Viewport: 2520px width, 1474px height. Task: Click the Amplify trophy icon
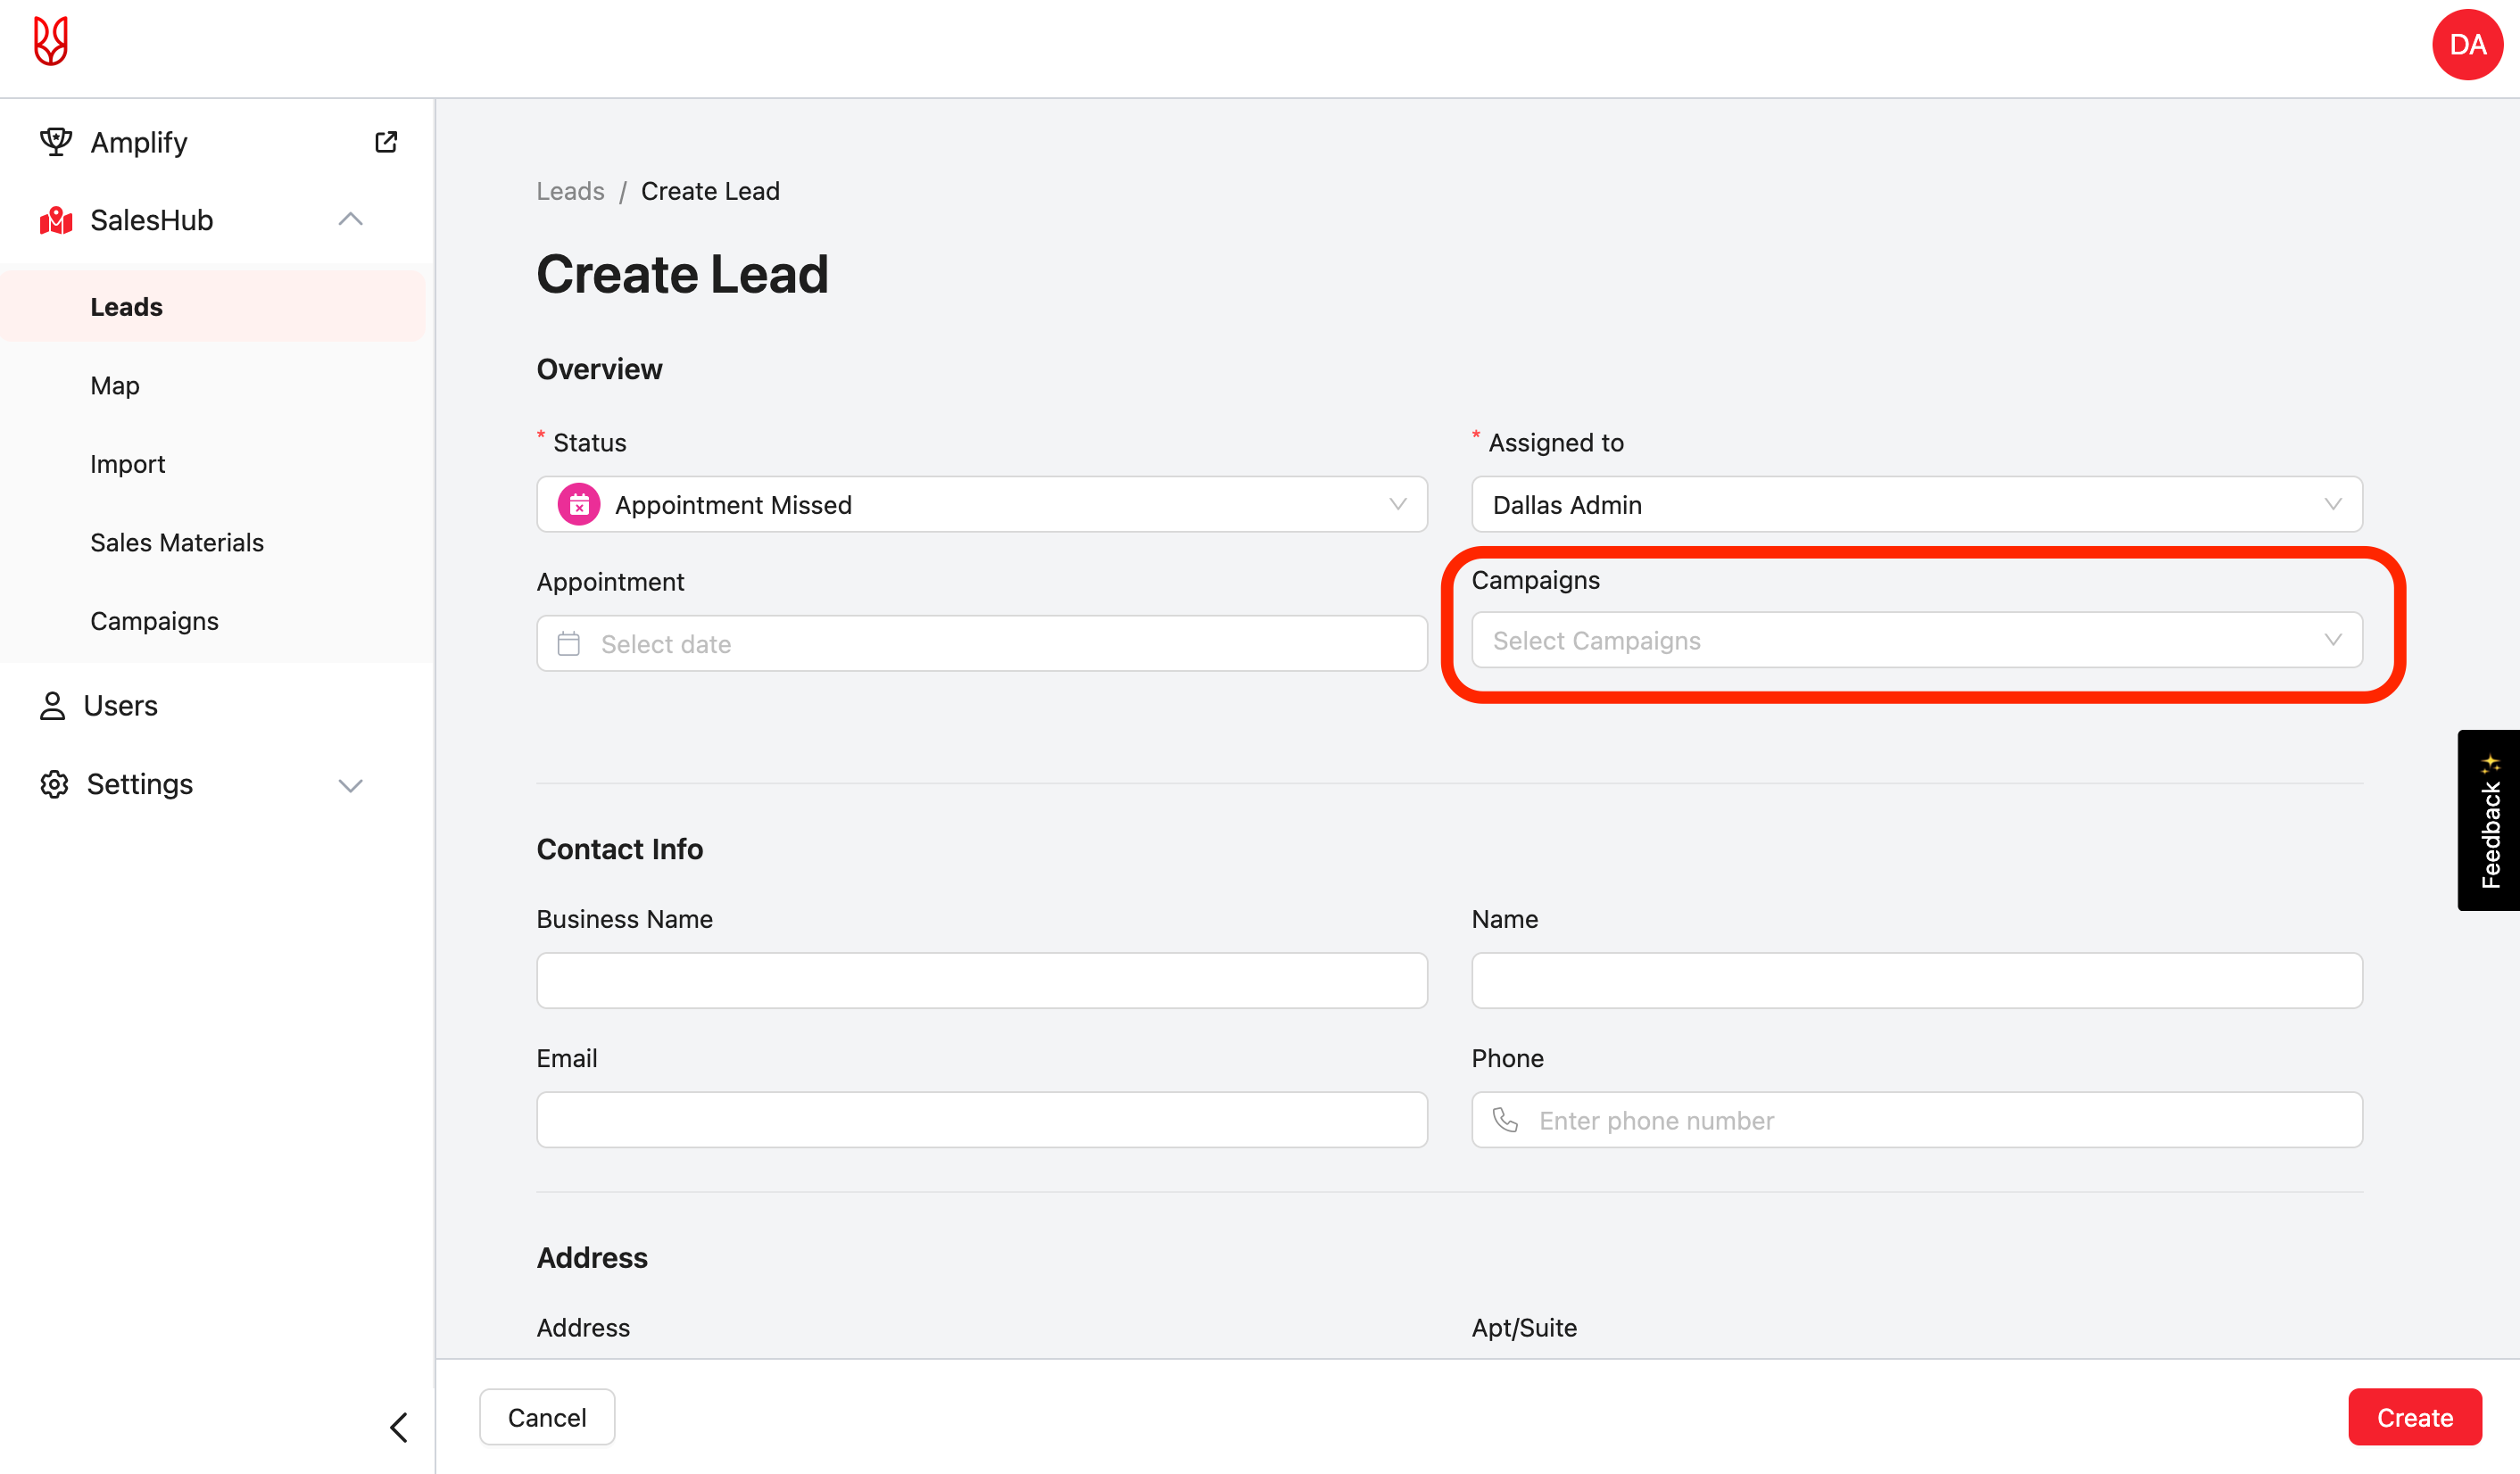tap(56, 142)
